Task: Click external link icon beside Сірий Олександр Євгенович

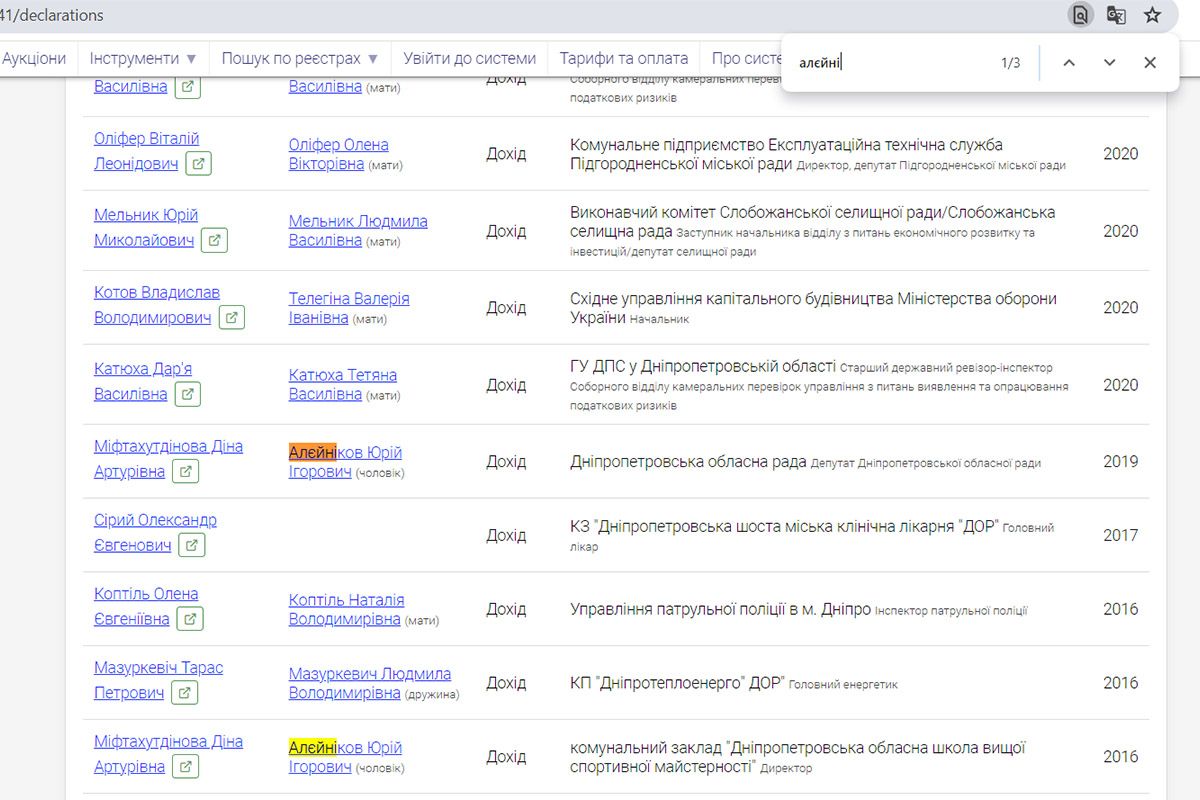Action: coord(192,545)
